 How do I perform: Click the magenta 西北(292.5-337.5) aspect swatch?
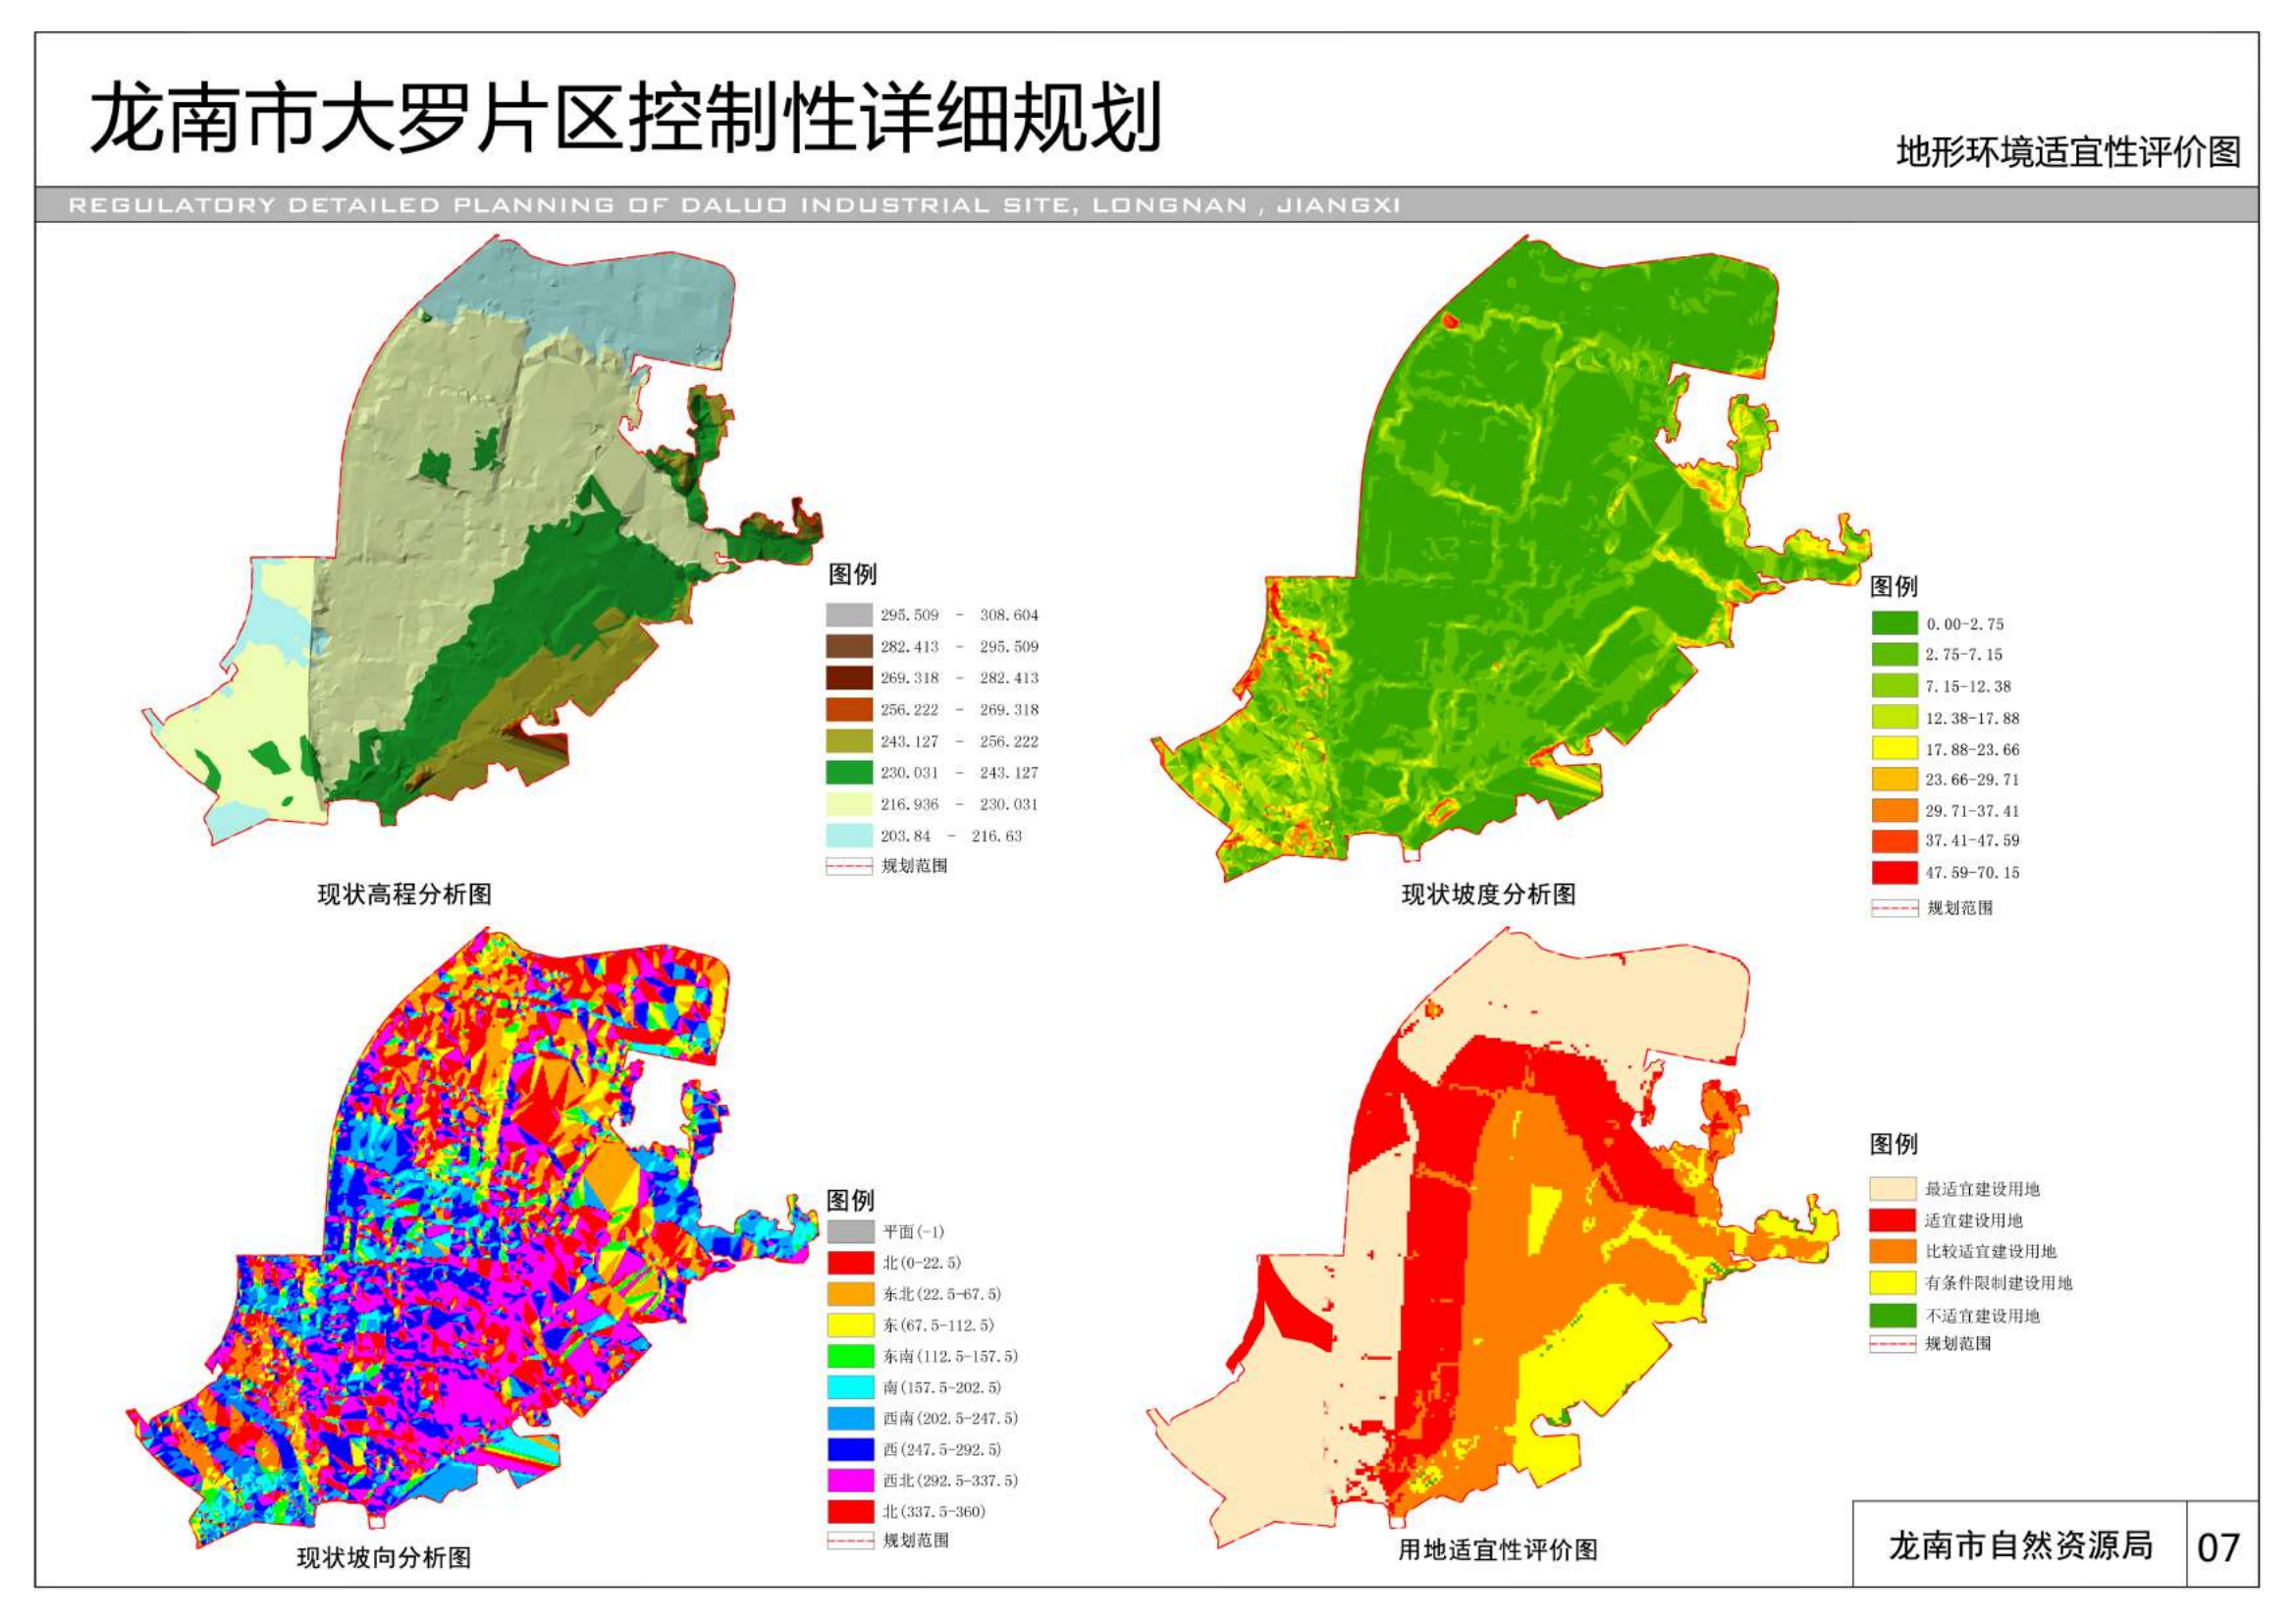(x=850, y=1480)
